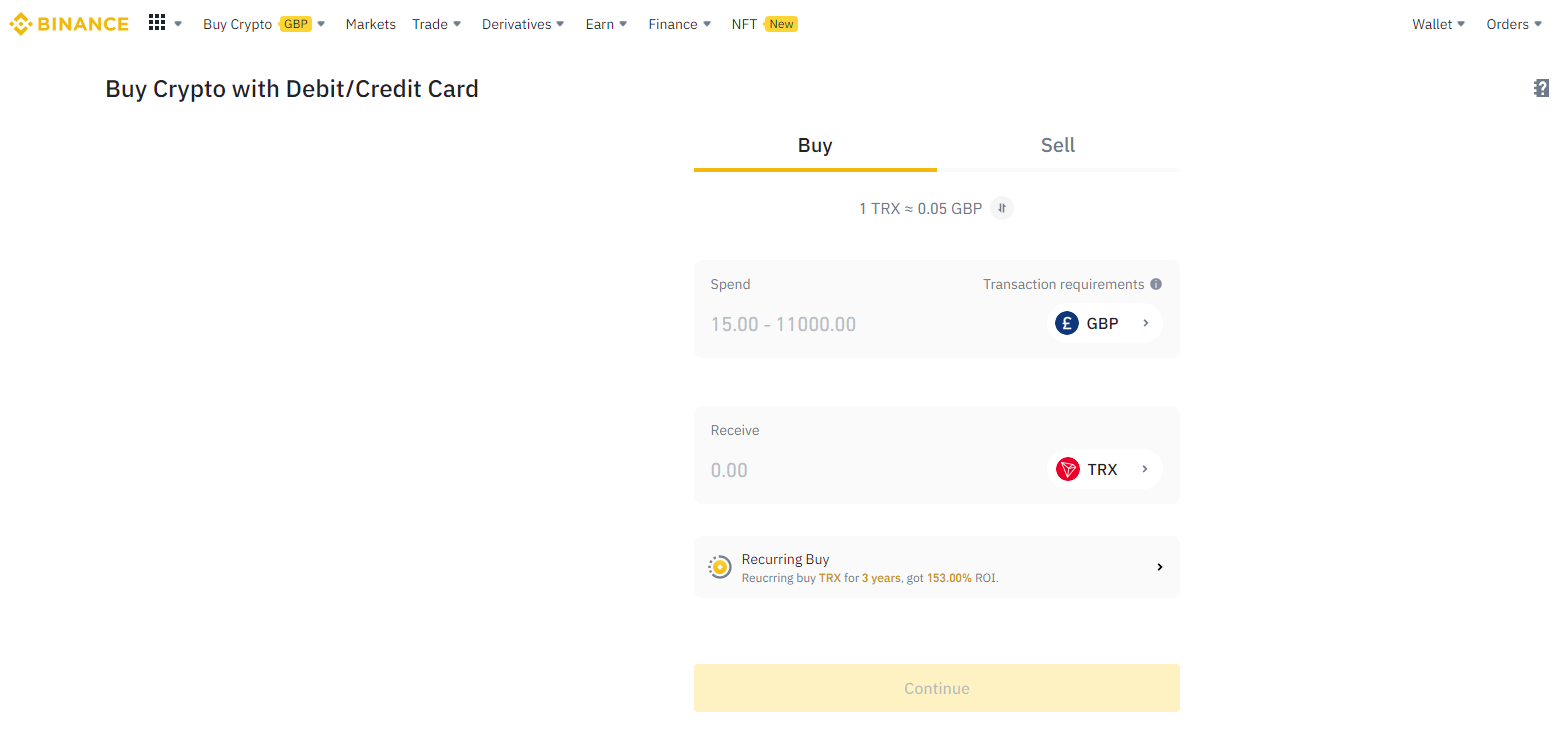Open the Earn dropdown

click(x=606, y=24)
